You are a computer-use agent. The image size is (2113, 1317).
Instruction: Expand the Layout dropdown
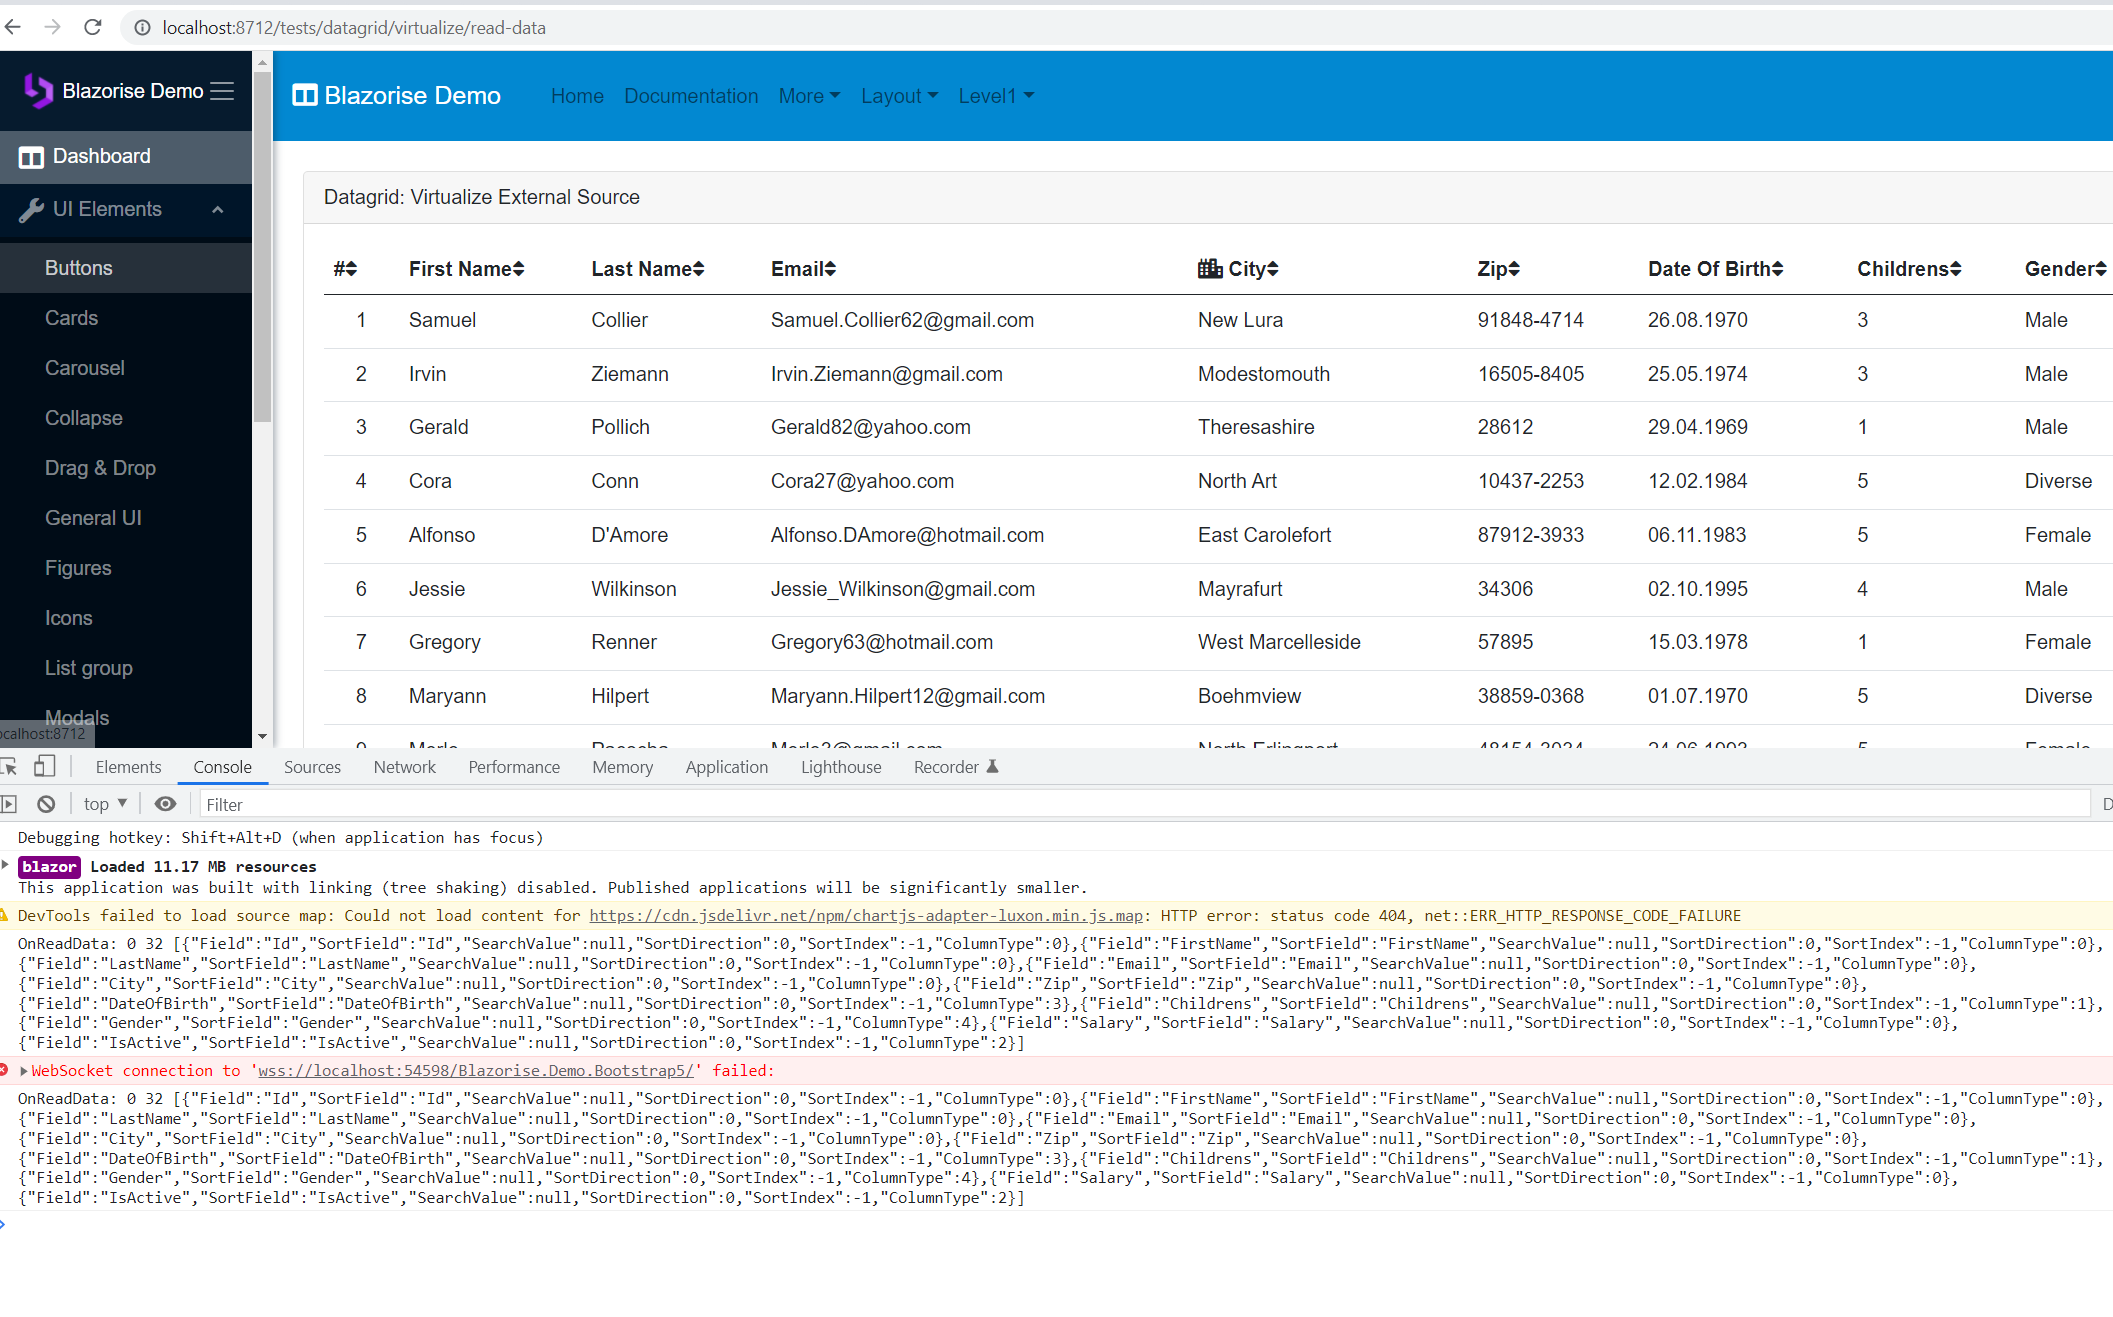(899, 96)
